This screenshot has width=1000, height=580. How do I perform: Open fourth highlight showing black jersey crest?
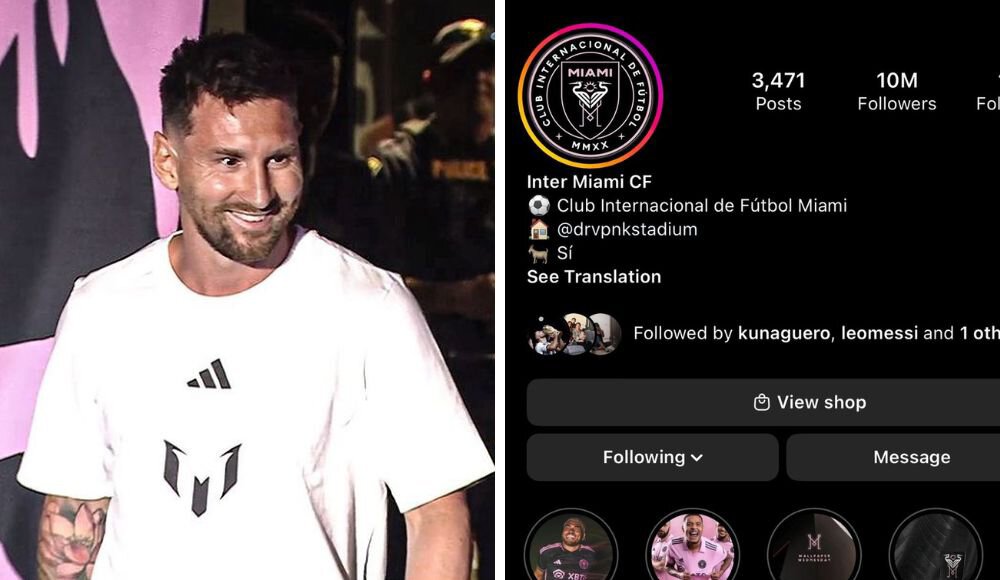(936, 546)
